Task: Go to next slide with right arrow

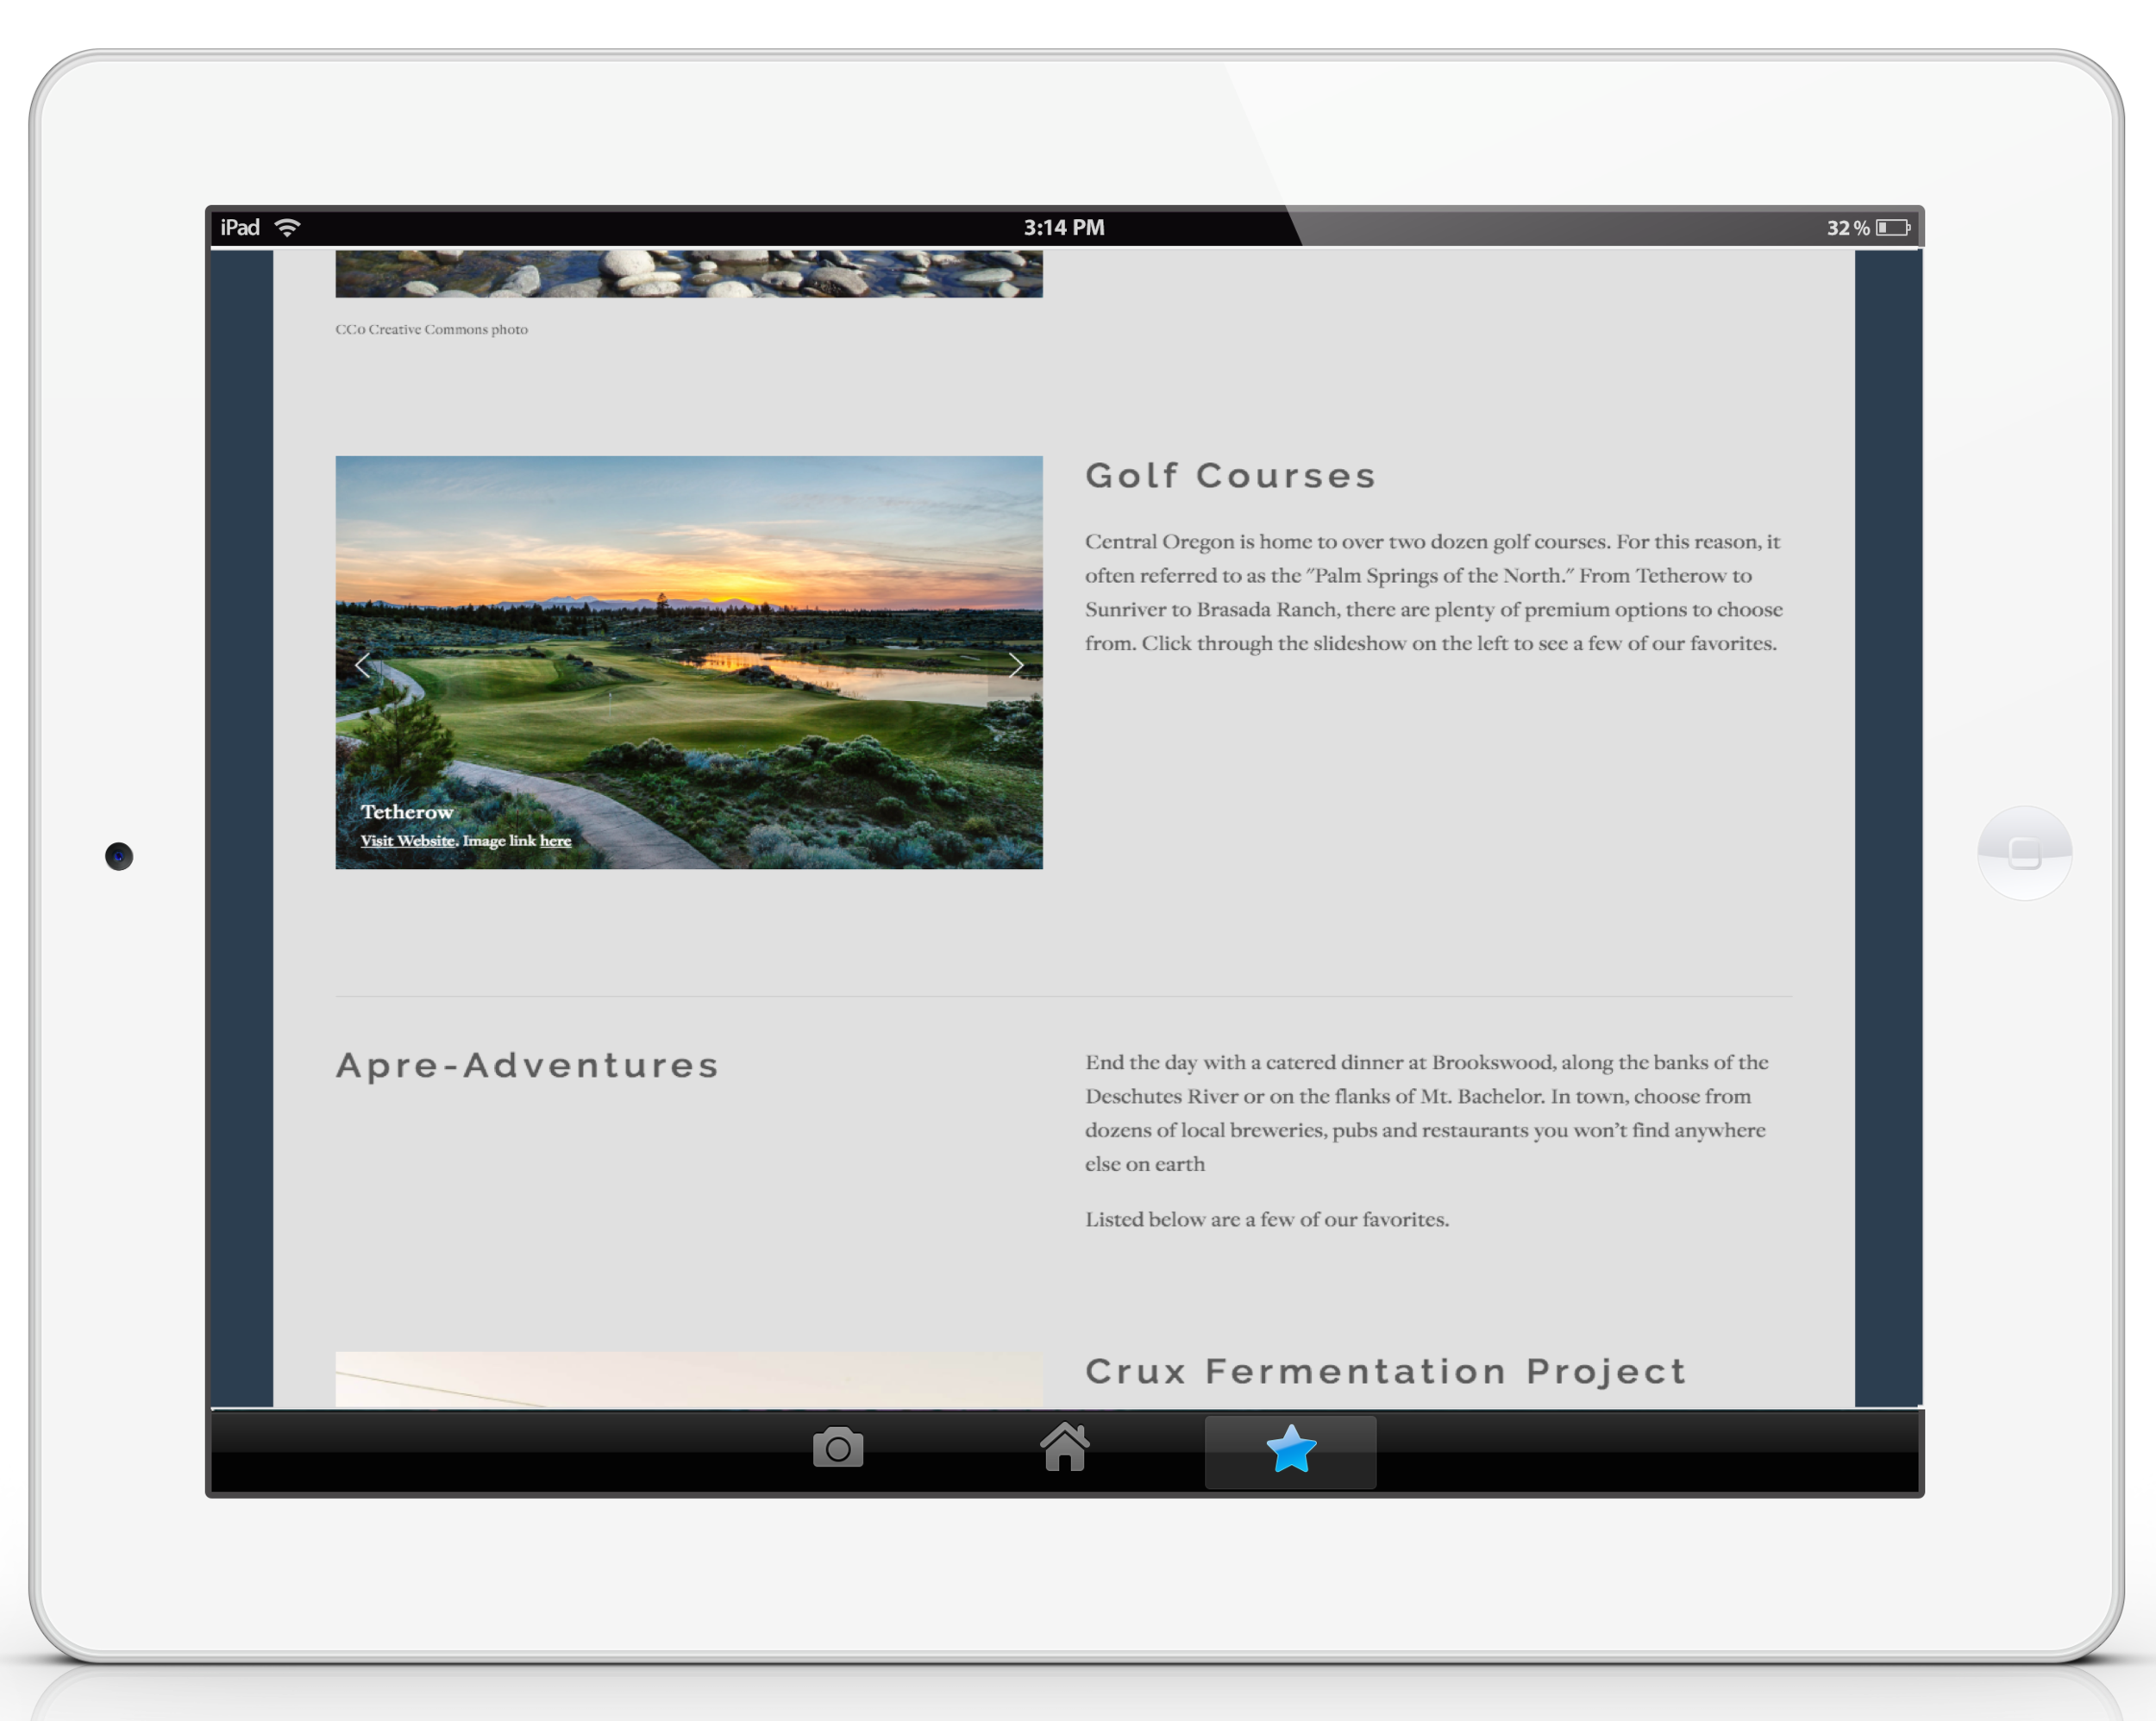Action: [x=1016, y=665]
